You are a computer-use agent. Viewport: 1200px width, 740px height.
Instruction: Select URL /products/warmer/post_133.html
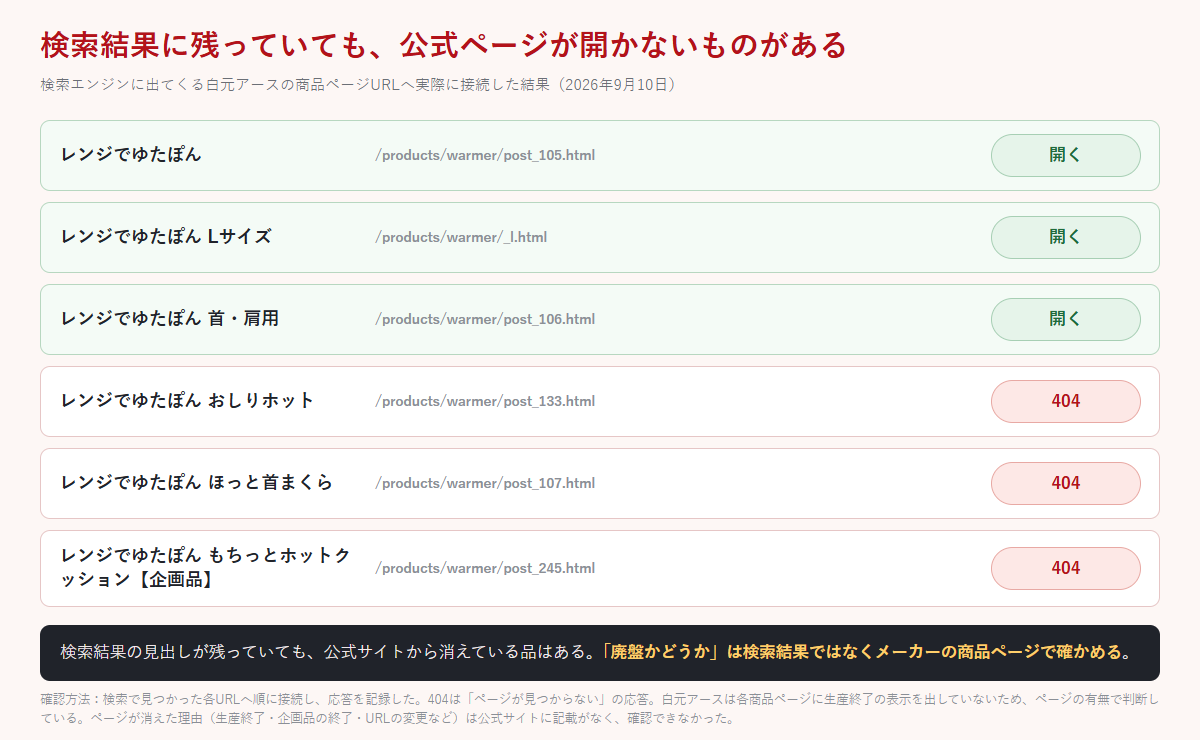click(485, 401)
